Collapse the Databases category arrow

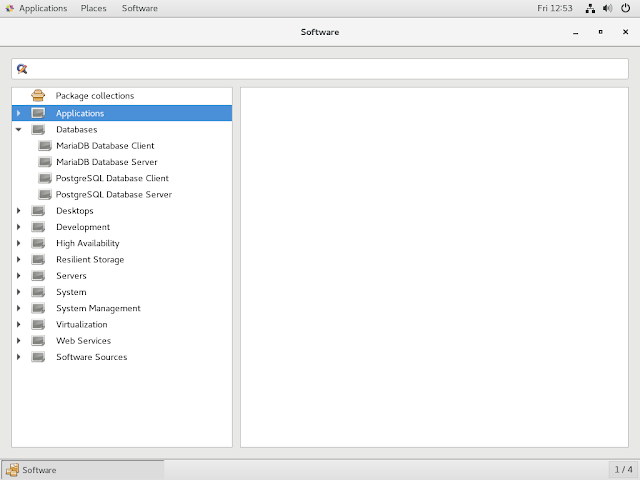[18, 129]
